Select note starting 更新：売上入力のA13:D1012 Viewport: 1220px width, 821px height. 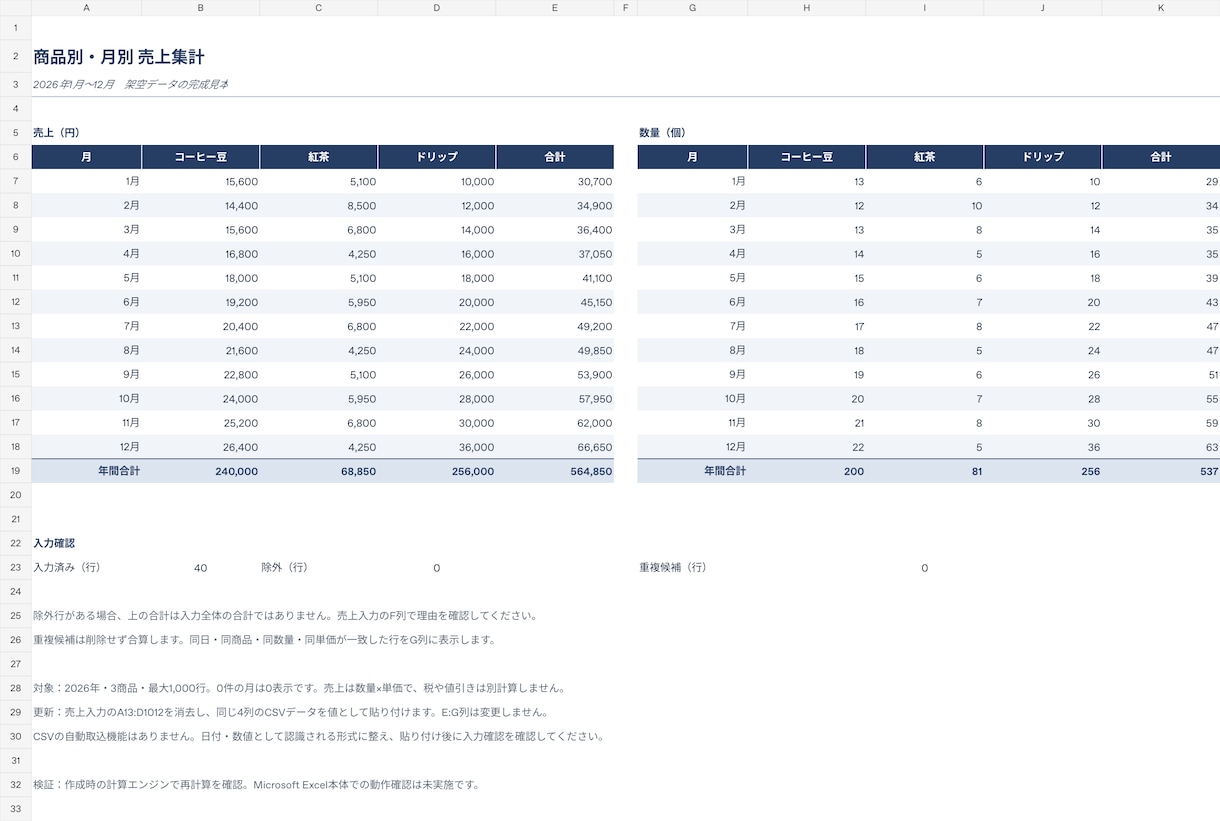(291, 712)
